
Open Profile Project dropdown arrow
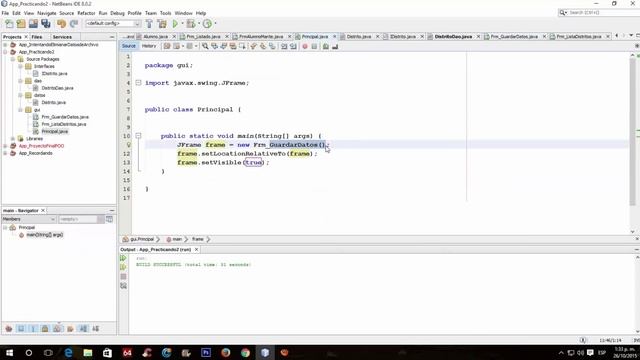[215, 24]
